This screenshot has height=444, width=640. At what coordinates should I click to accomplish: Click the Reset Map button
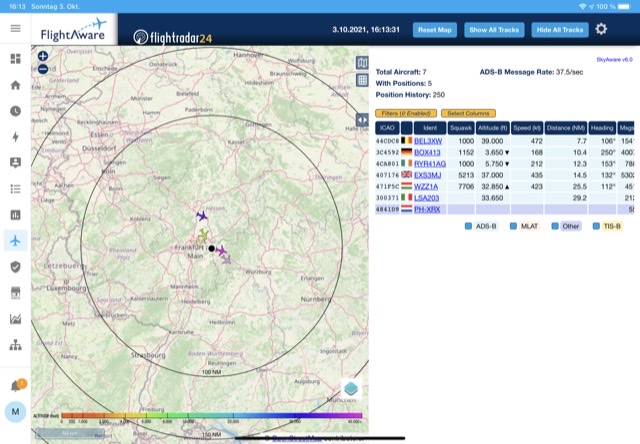pos(435,30)
